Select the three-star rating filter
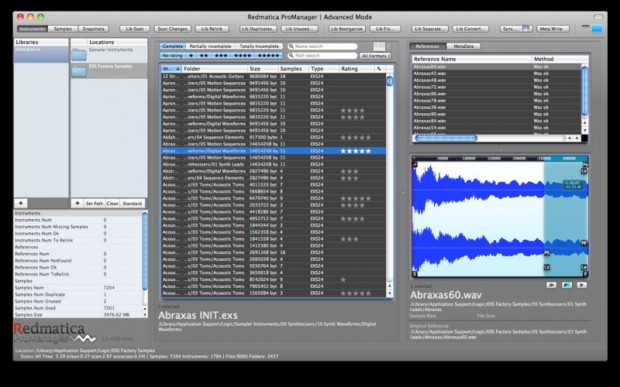This screenshot has width=620, height=387. click(x=221, y=56)
